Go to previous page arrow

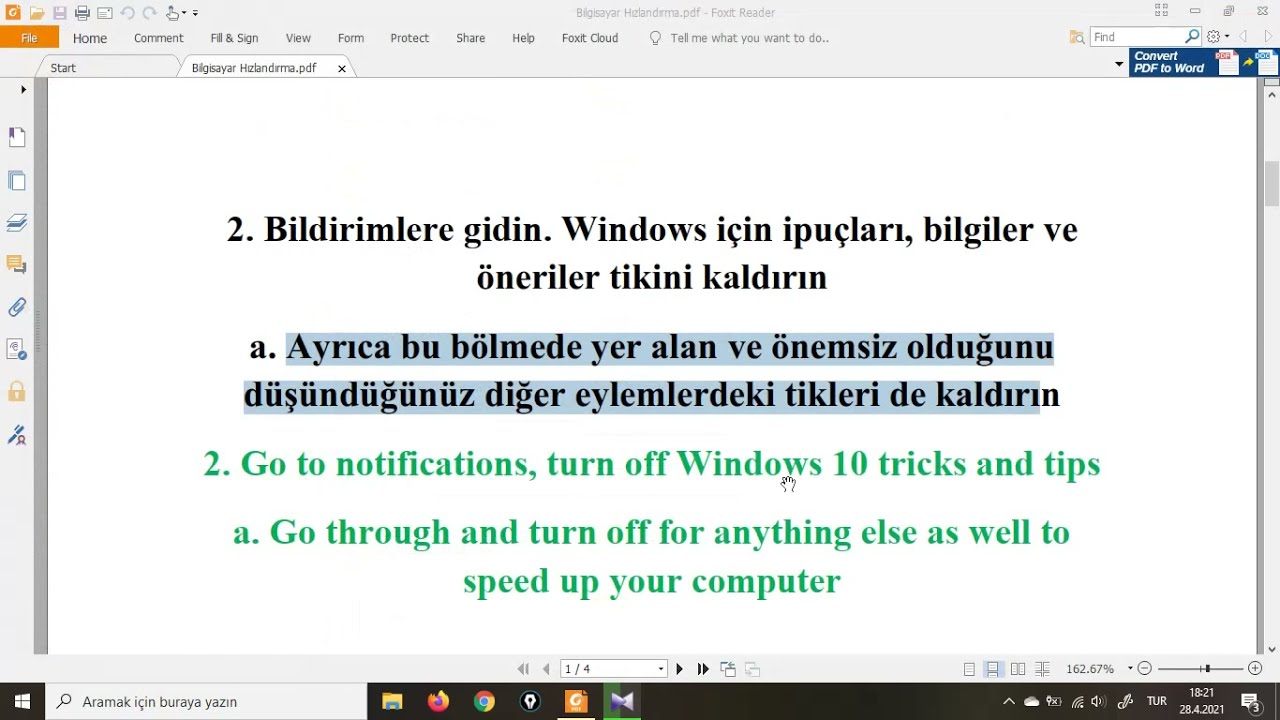click(546, 669)
